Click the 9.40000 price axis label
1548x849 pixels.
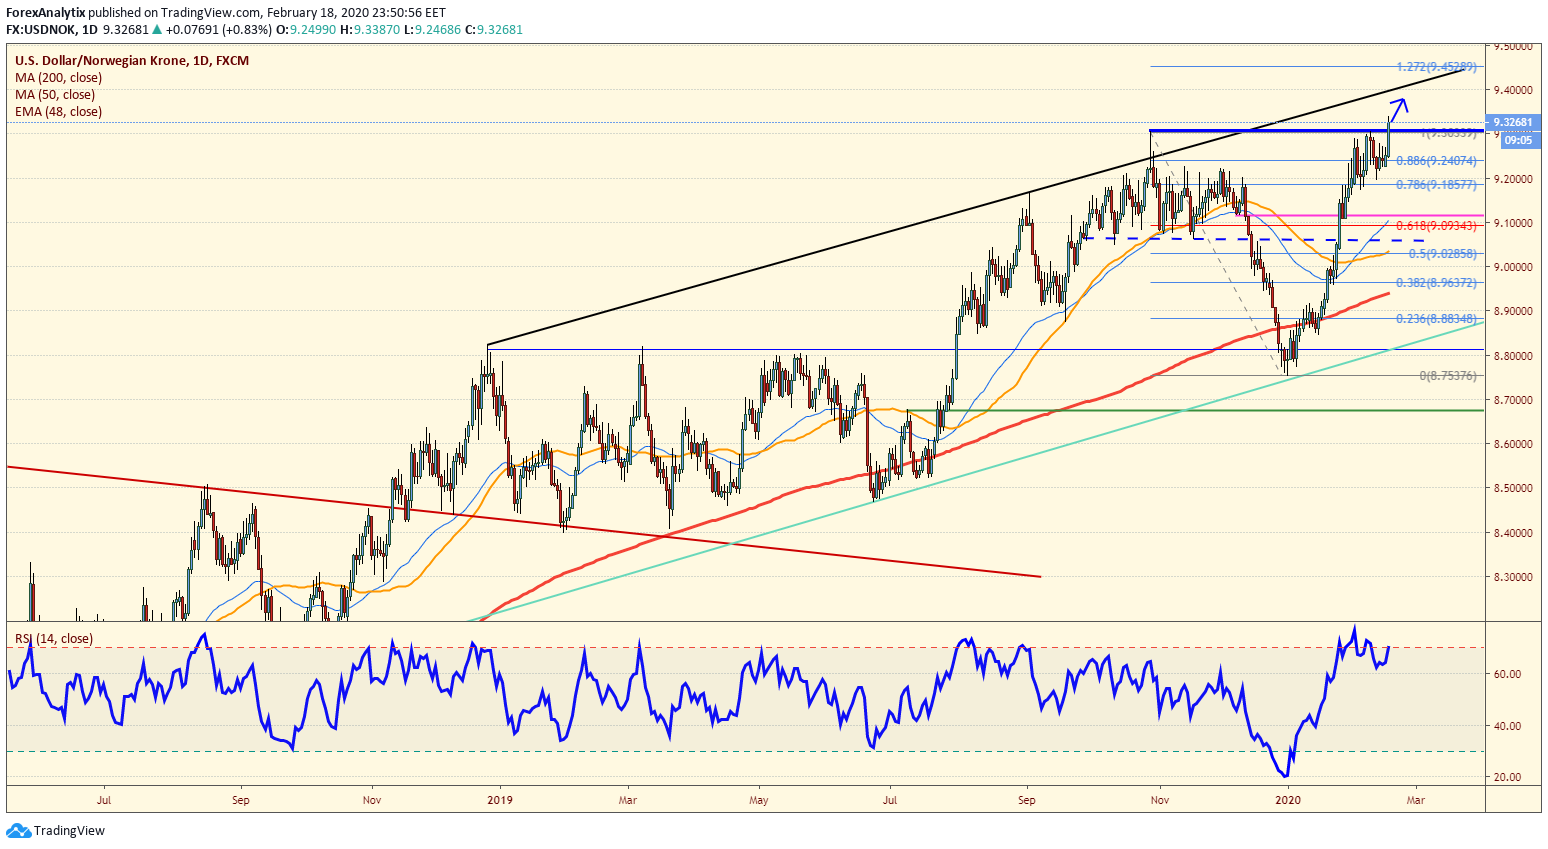[1513, 90]
